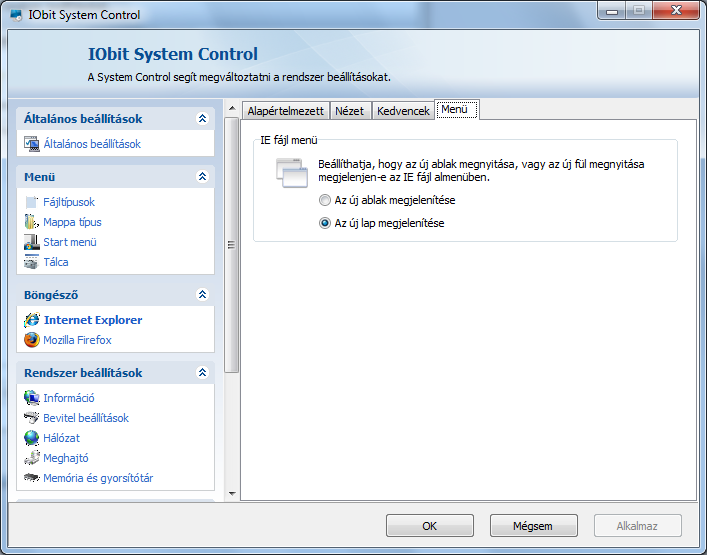Click the Meghajtó drive icon
707x555 pixels.
coord(32,458)
